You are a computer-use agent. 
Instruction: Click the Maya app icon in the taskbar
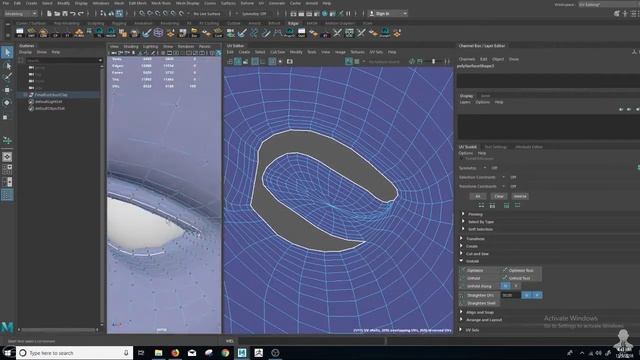click(x=242, y=353)
